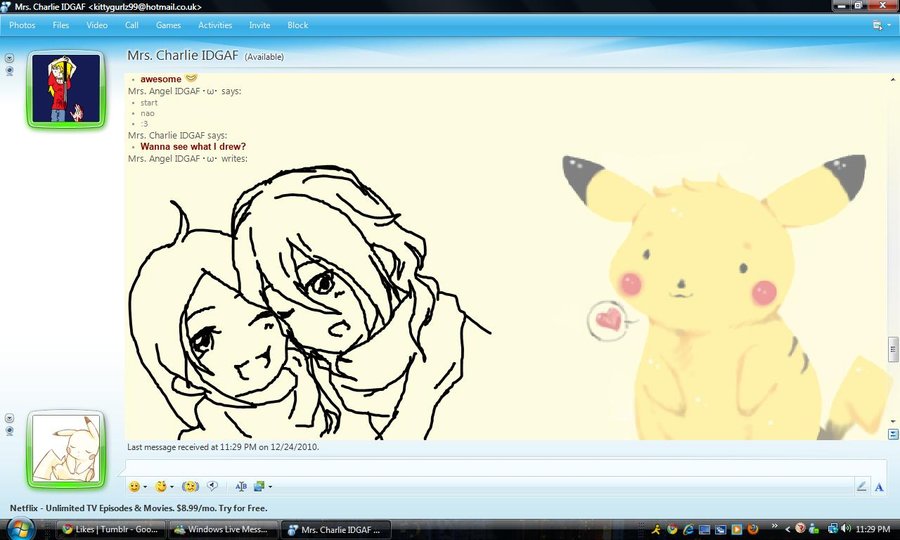This screenshot has width=900, height=540.
Task: Click Invite in the toolbar
Action: [x=259, y=25]
